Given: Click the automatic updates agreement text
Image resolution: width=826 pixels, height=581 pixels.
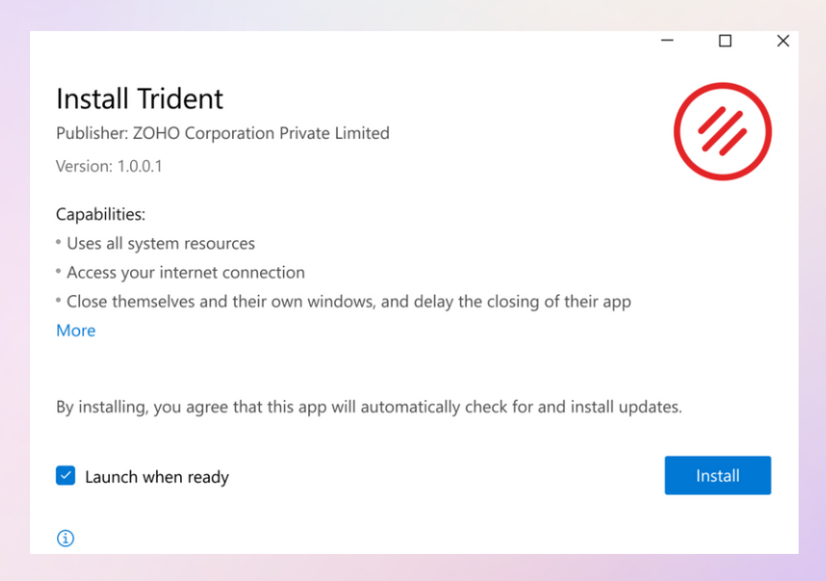Looking at the screenshot, I should (x=369, y=407).
